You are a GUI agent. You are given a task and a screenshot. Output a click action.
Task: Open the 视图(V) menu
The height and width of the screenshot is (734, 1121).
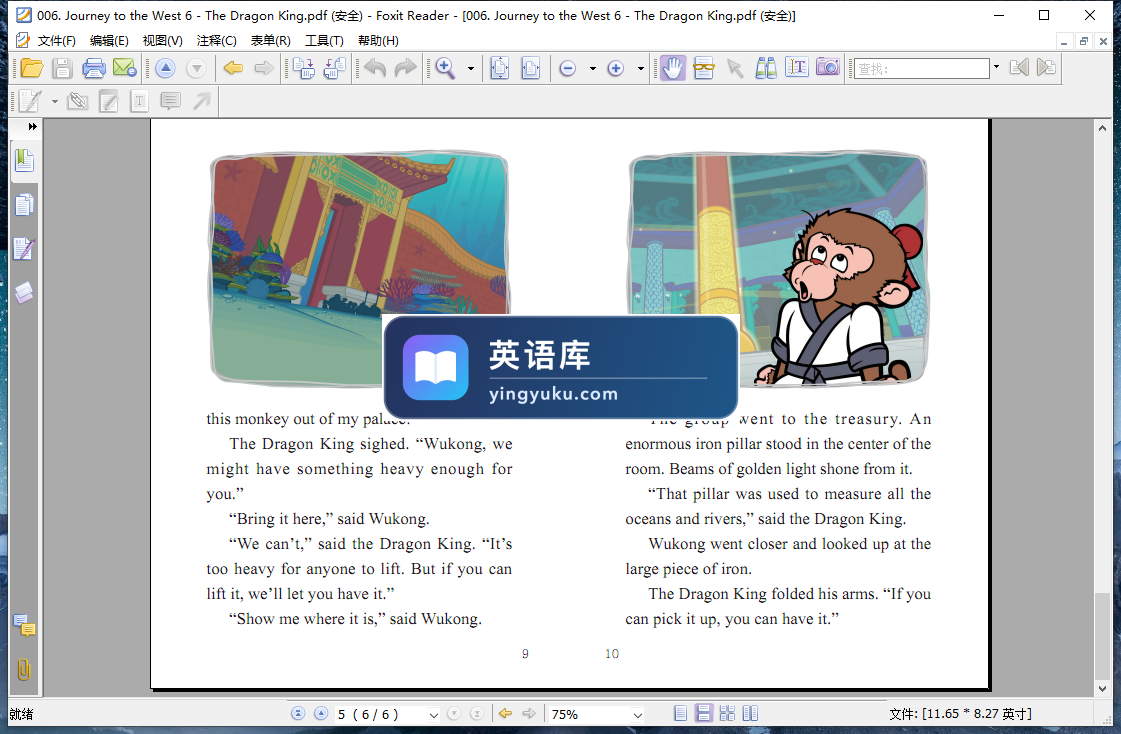pyautogui.click(x=162, y=41)
